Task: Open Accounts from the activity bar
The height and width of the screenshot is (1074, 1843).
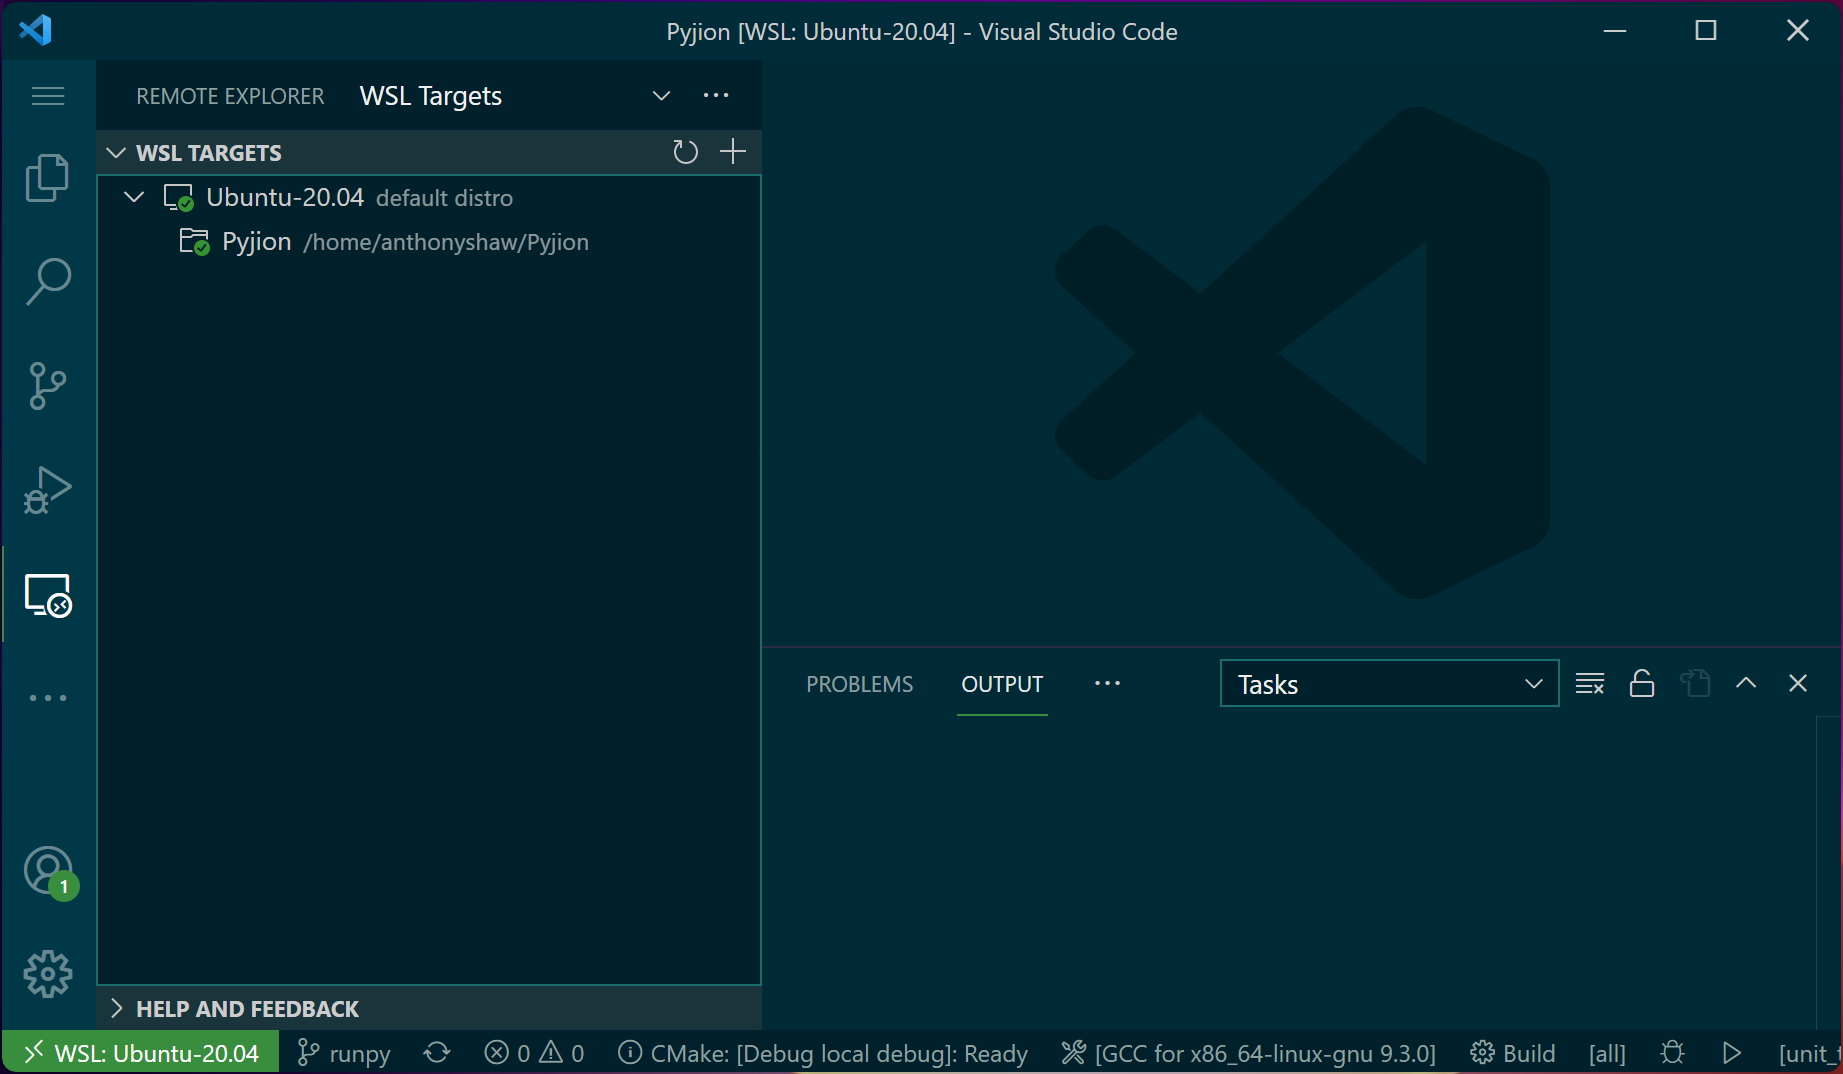Action: tap(46, 871)
